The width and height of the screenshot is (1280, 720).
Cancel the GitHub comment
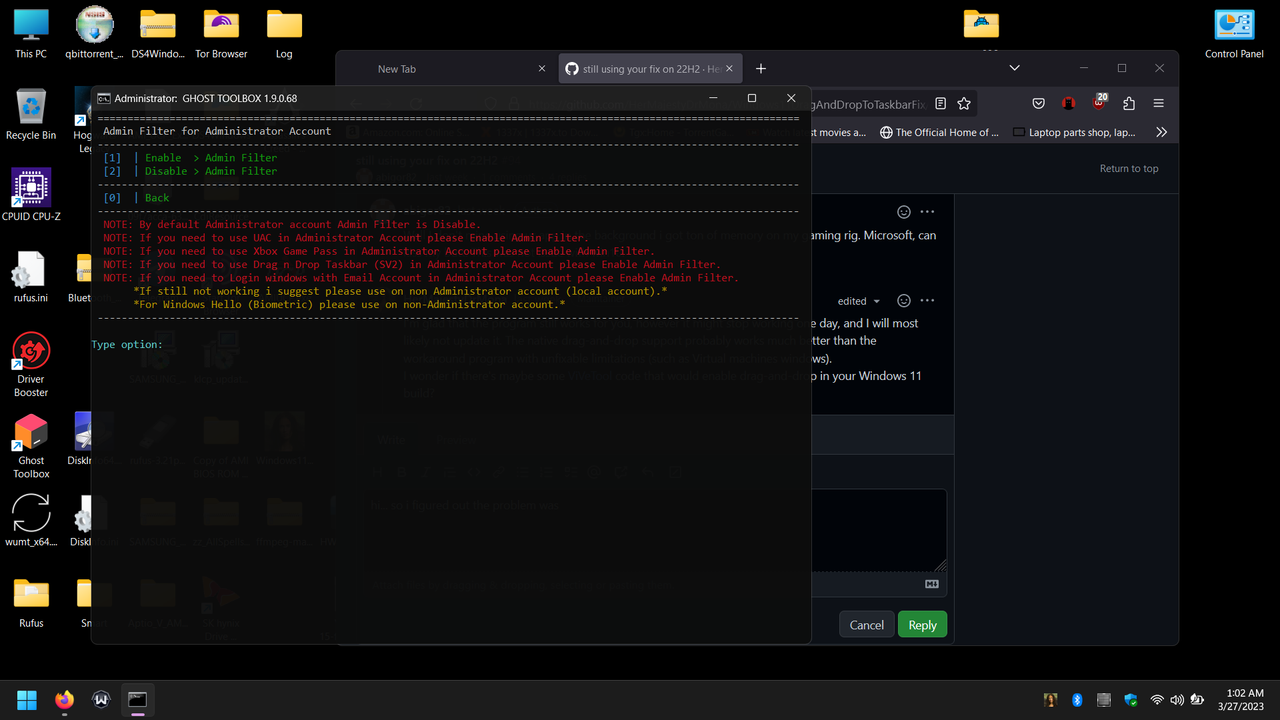pyautogui.click(x=866, y=625)
